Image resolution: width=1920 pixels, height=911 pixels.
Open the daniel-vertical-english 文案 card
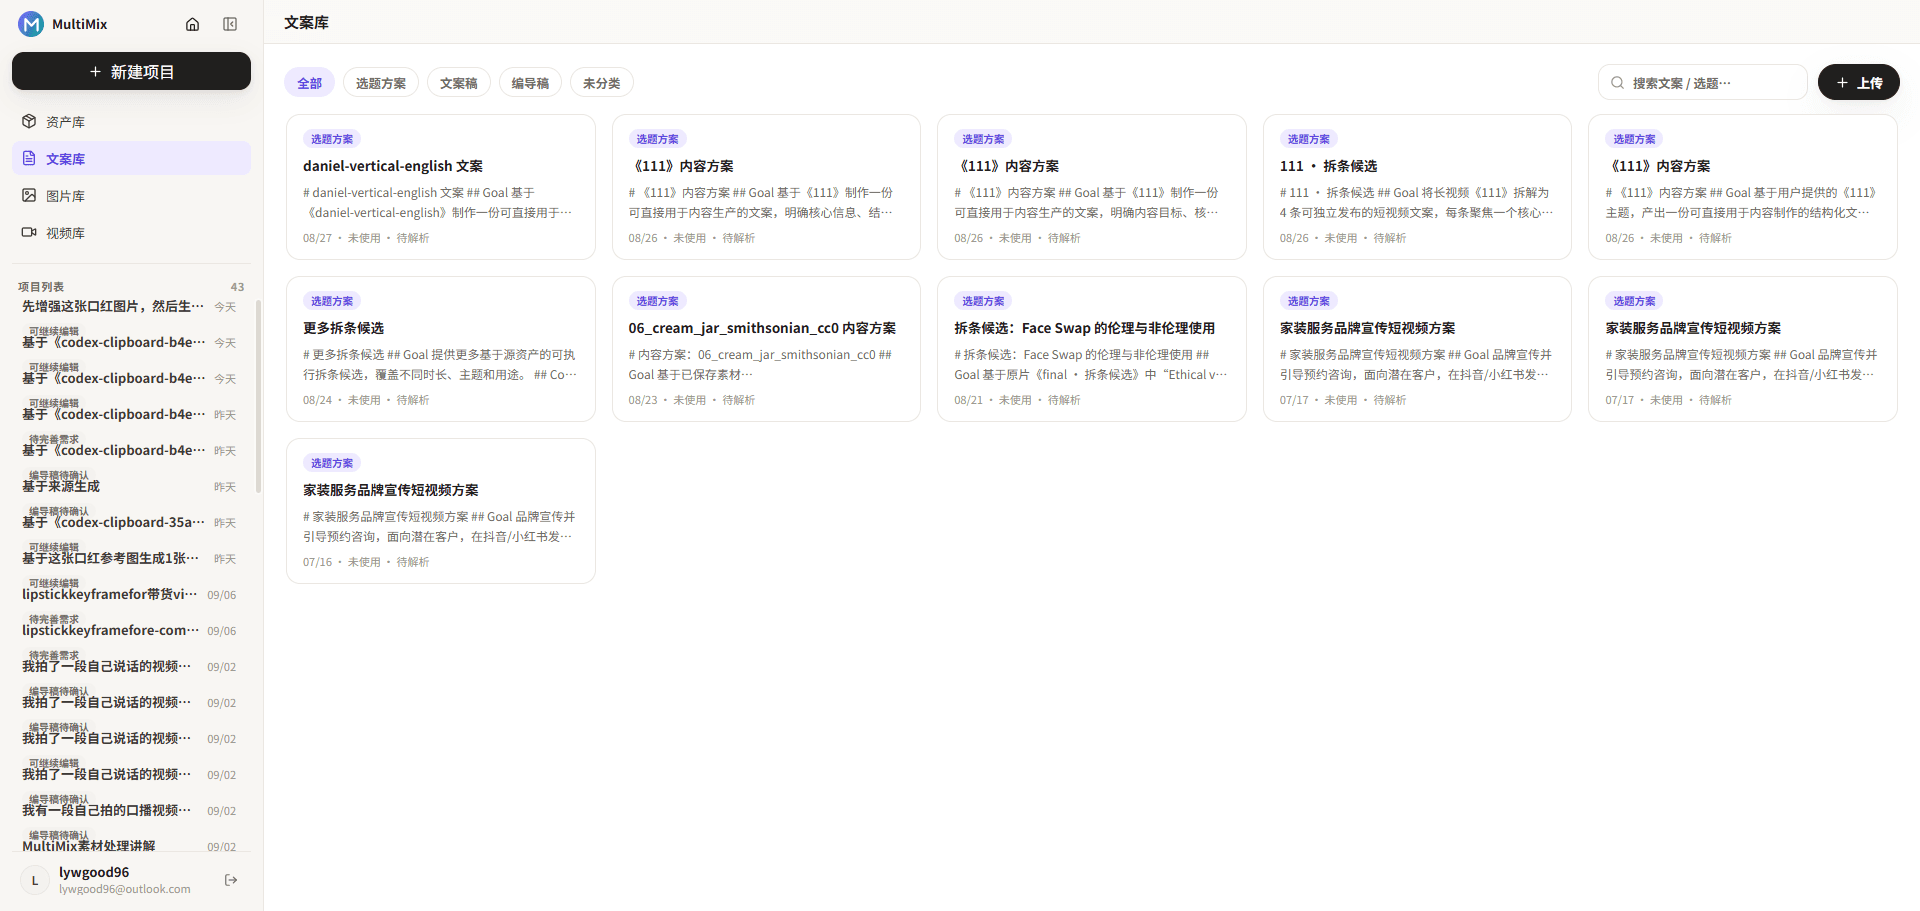click(441, 187)
